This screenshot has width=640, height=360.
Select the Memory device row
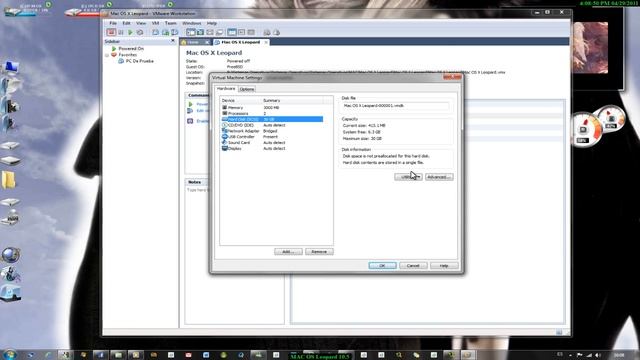[272, 107]
